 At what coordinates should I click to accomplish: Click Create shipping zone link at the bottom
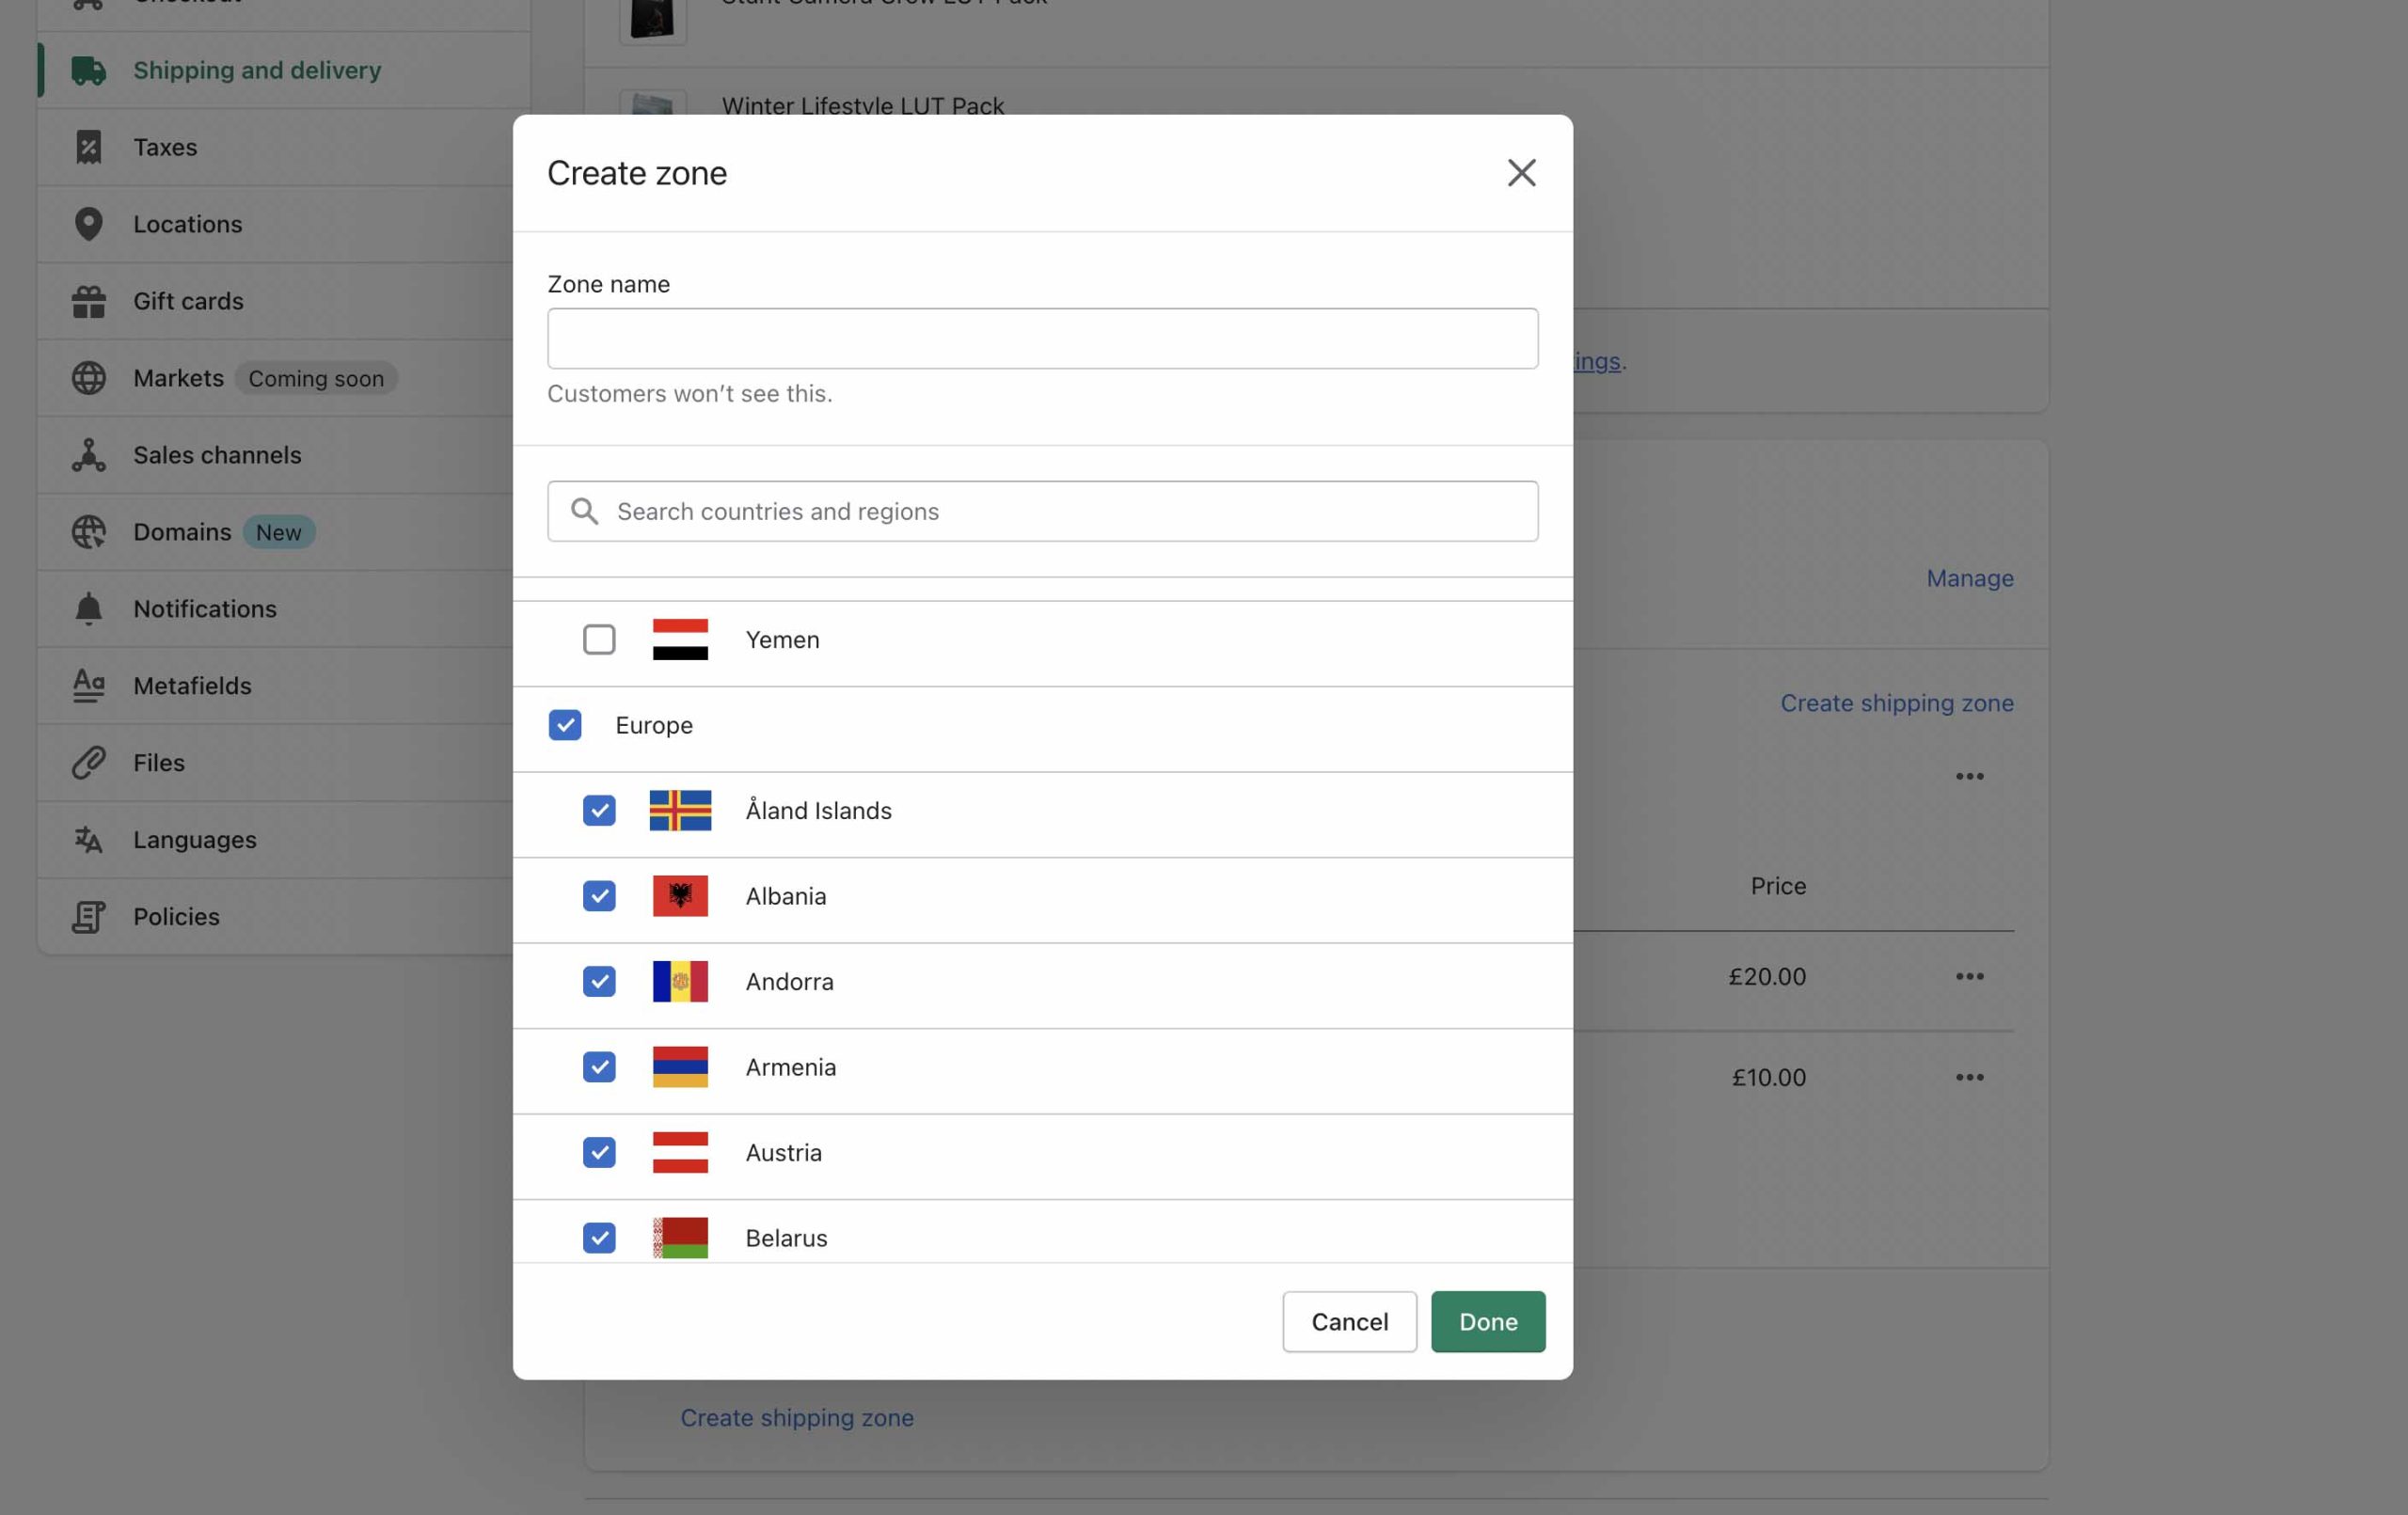[x=797, y=1418]
